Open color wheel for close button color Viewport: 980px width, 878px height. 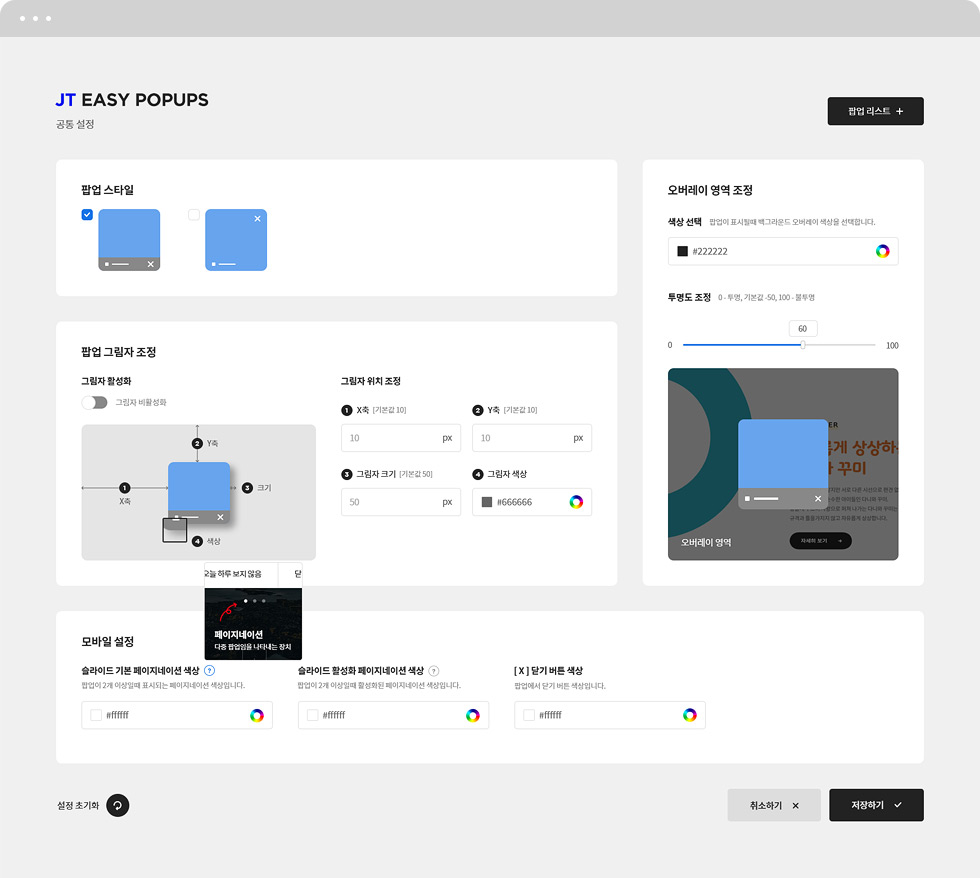(690, 715)
